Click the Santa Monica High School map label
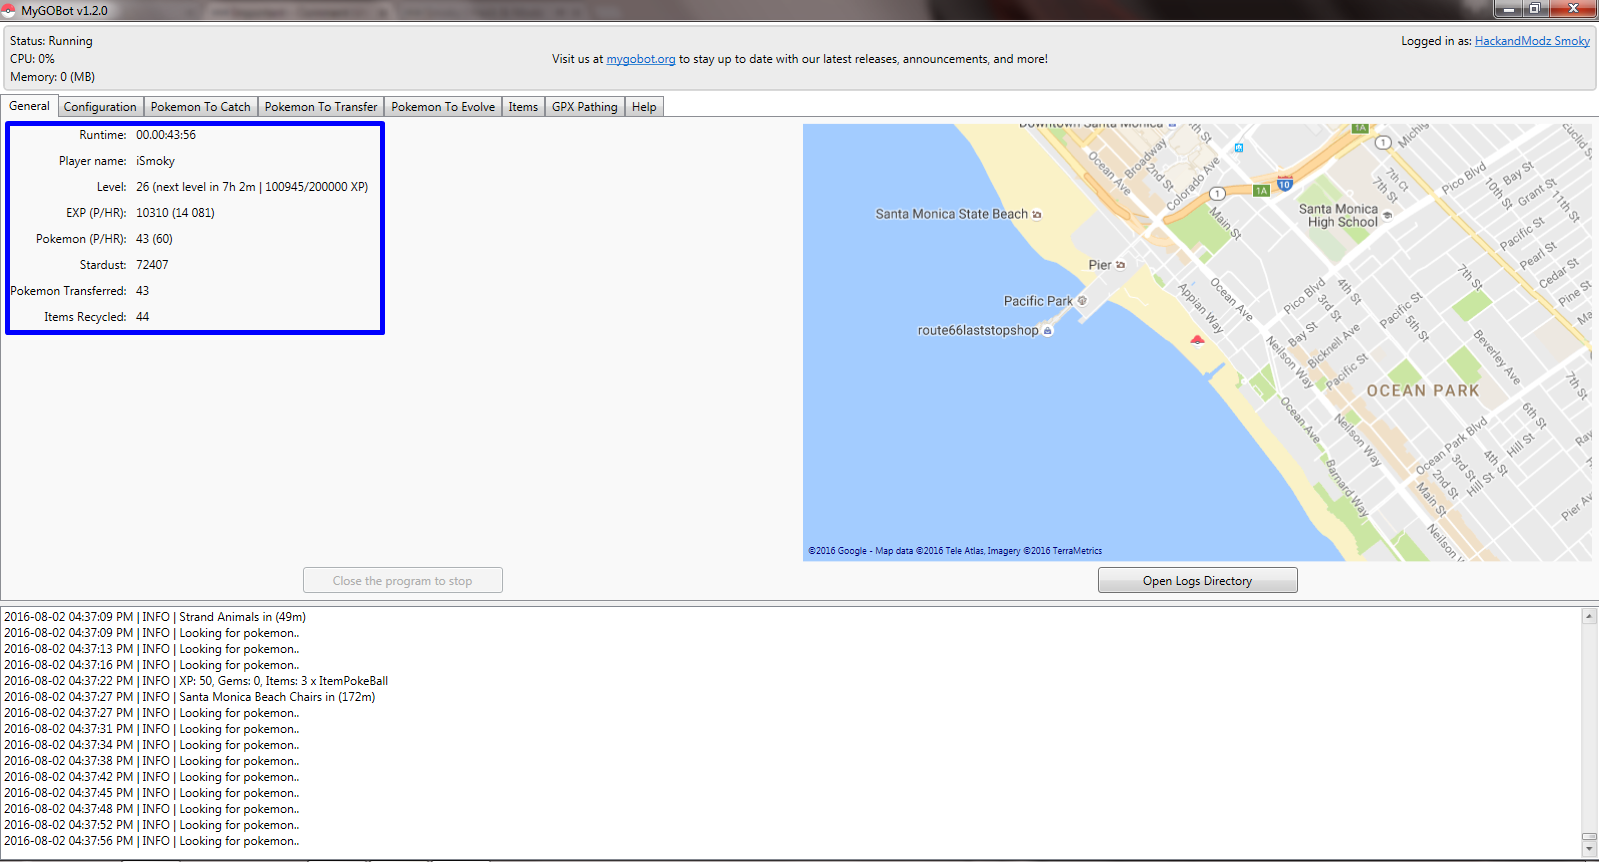1599x862 pixels. pos(1338,216)
